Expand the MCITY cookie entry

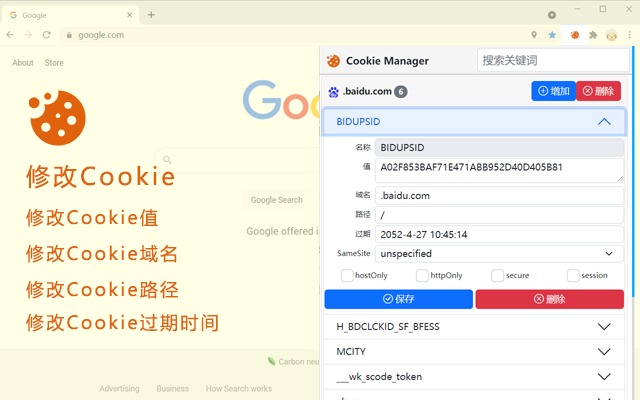pyautogui.click(x=474, y=351)
